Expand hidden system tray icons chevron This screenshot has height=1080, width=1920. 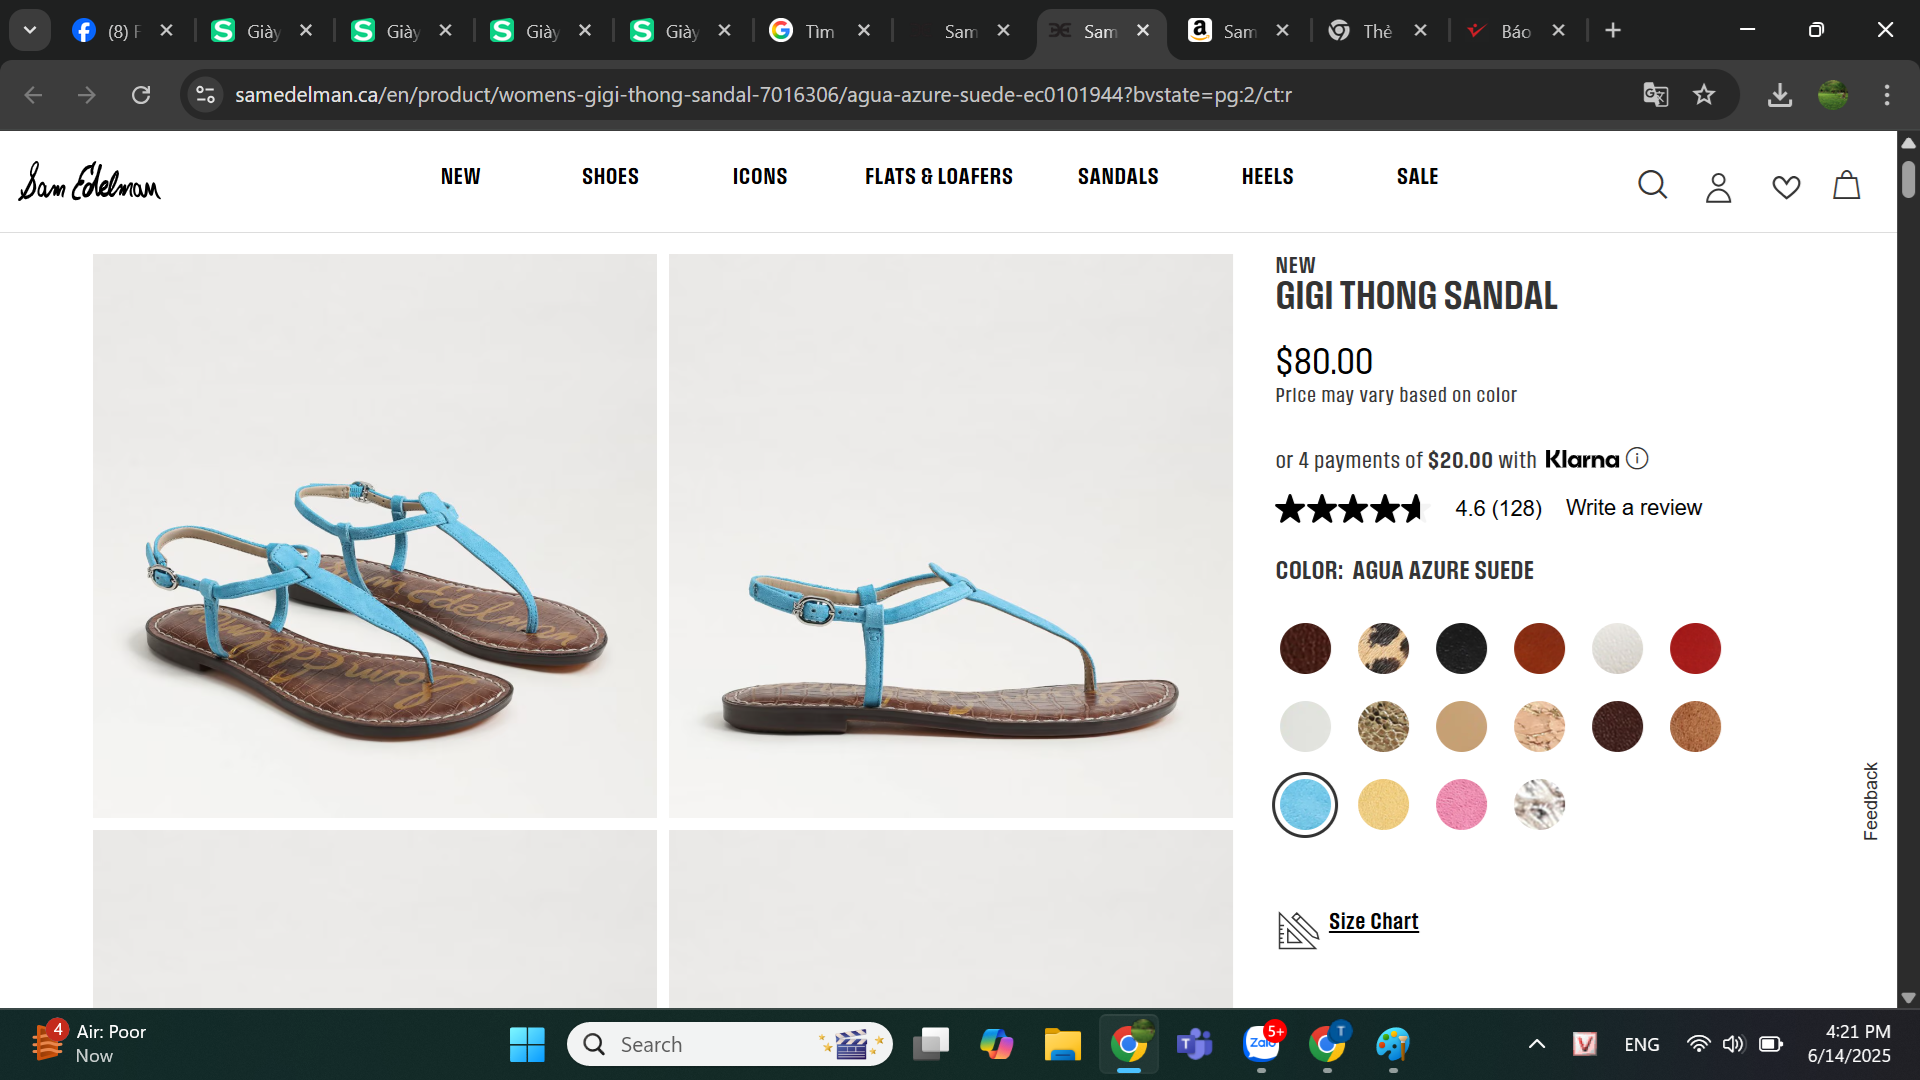(x=1537, y=1044)
